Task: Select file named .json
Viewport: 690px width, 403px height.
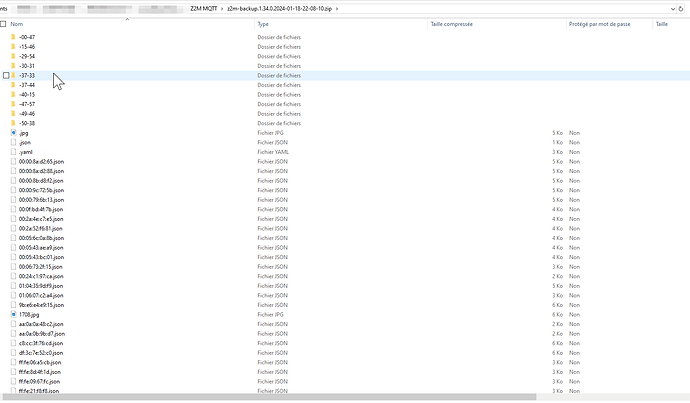Action: click(25, 143)
